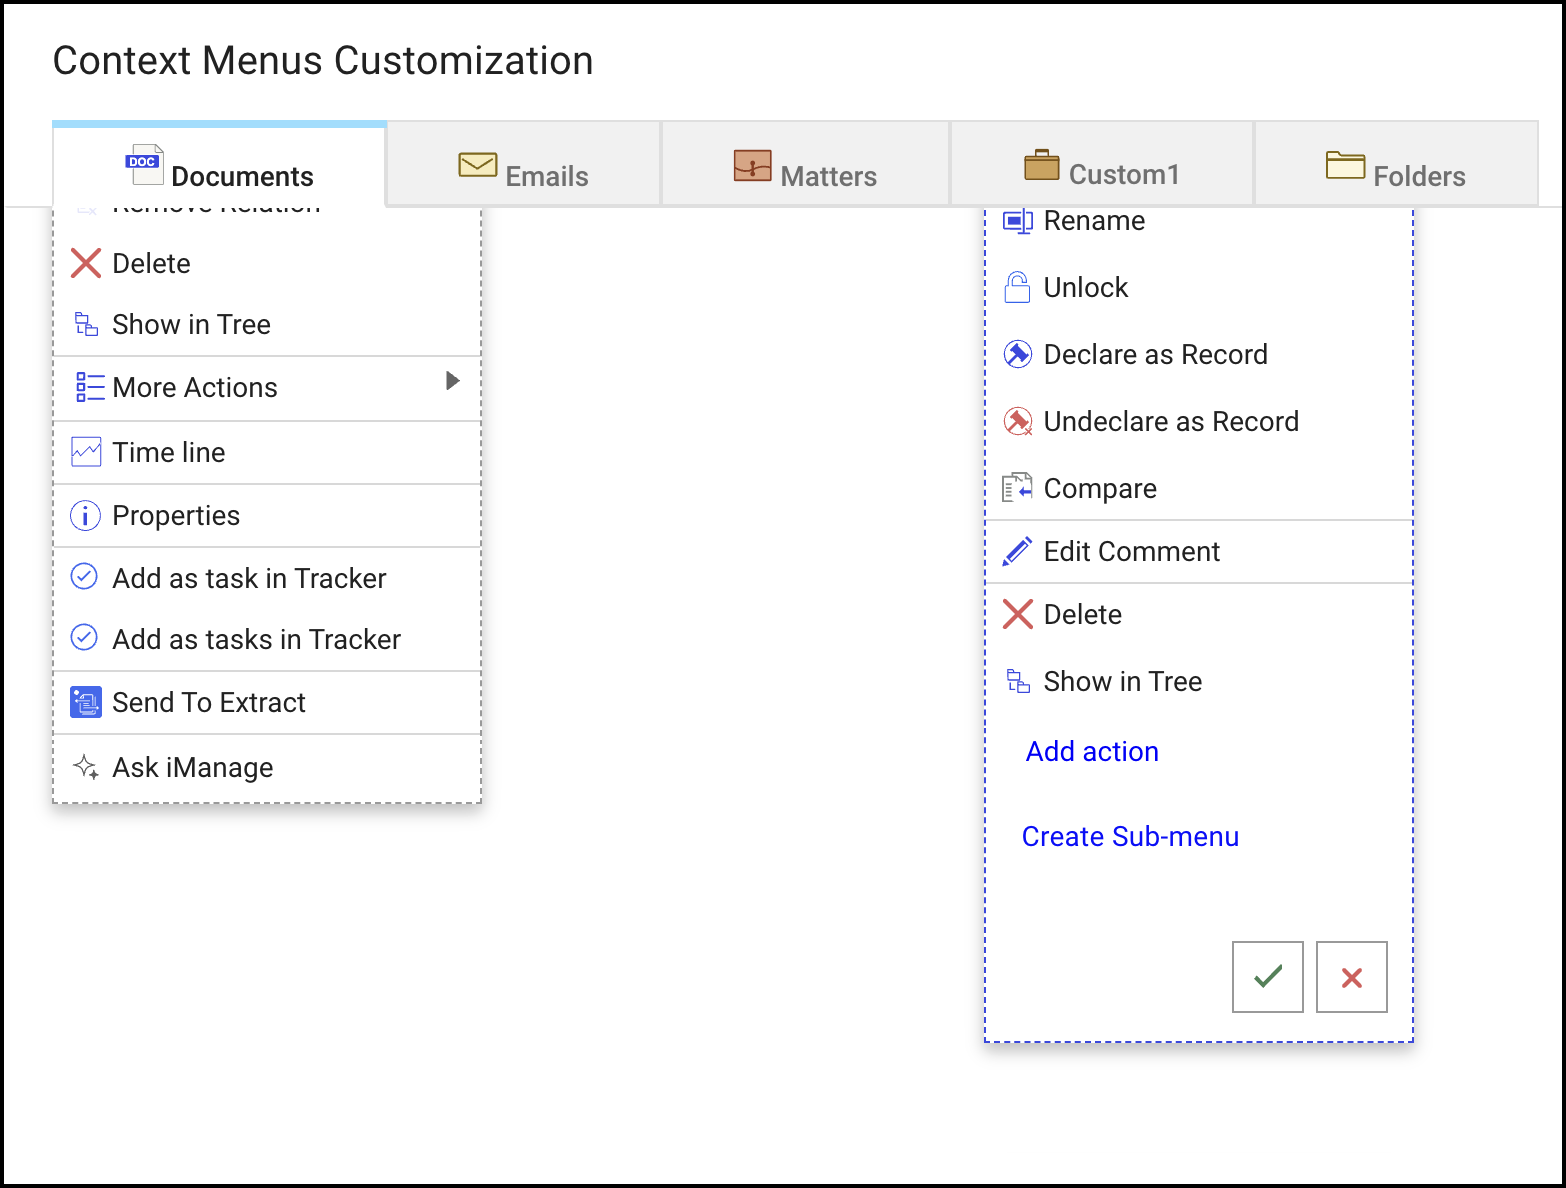Screen dimensions: 1566x1188
Task: Select Add as tasks in Tracker entry
Action: 256,640
